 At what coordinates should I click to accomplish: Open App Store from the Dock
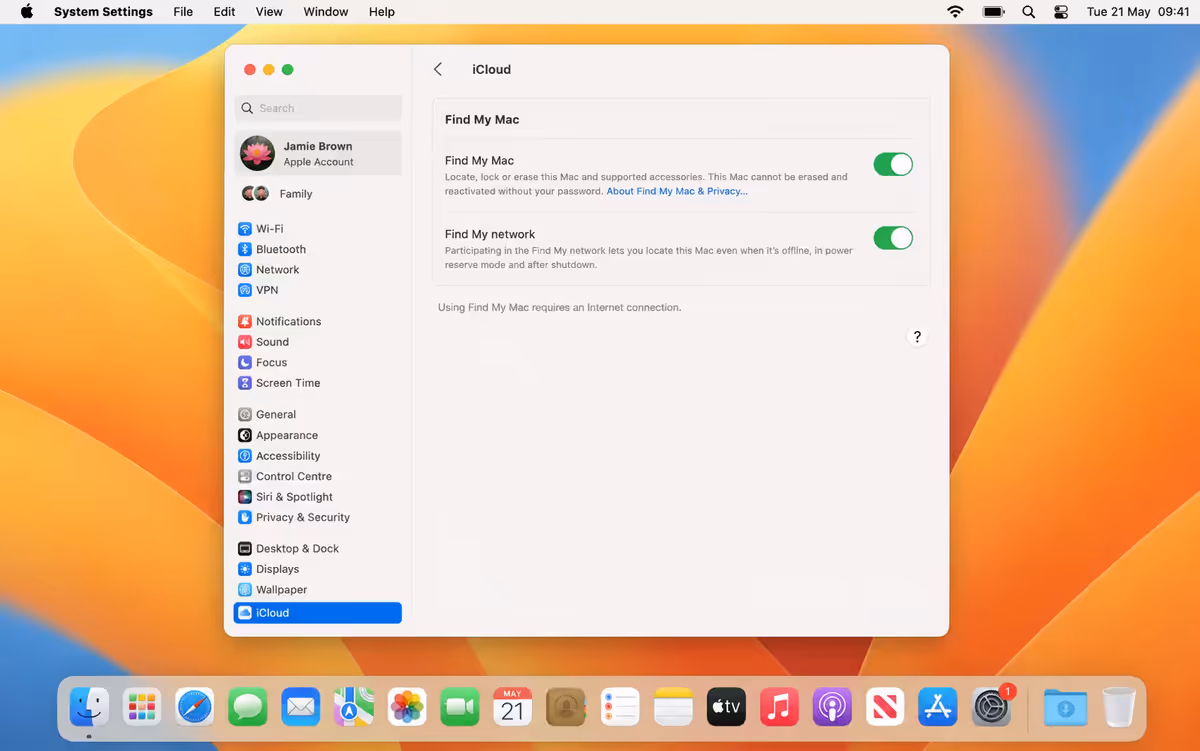[938, 707]
